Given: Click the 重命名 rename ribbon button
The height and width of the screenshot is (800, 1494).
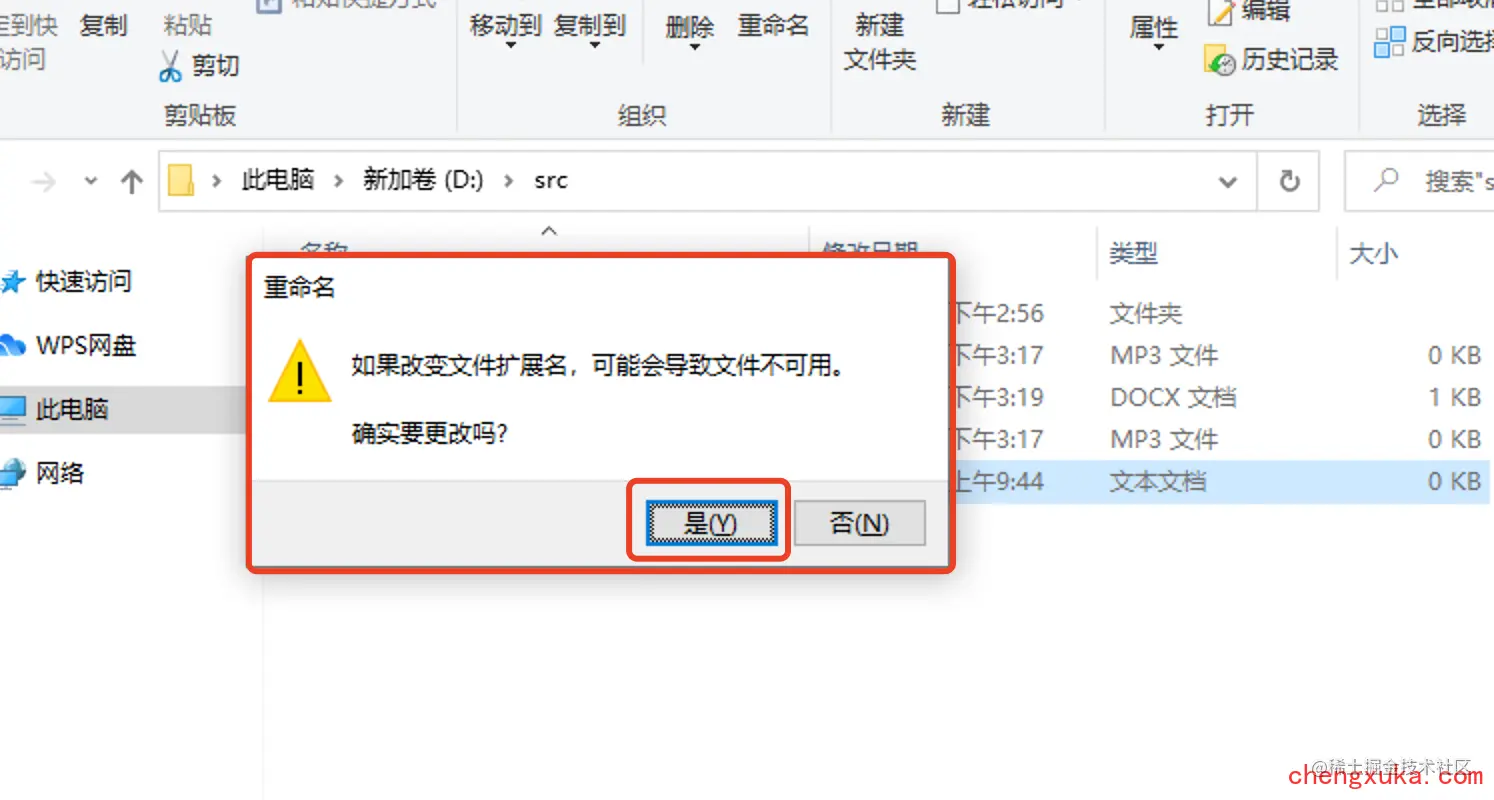Looking at the screenshot, I should tap(773, 26).
